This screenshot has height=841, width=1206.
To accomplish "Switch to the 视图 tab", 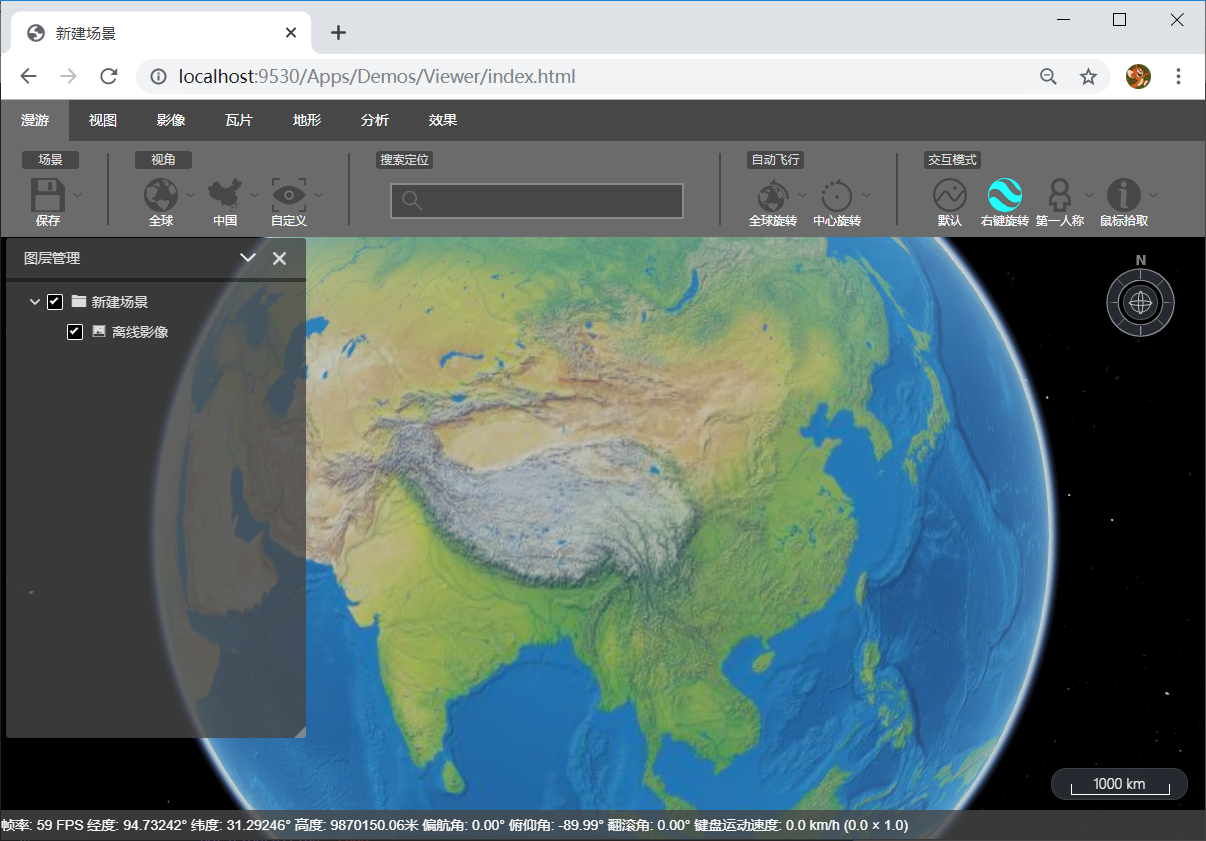I will click(103, 120).
